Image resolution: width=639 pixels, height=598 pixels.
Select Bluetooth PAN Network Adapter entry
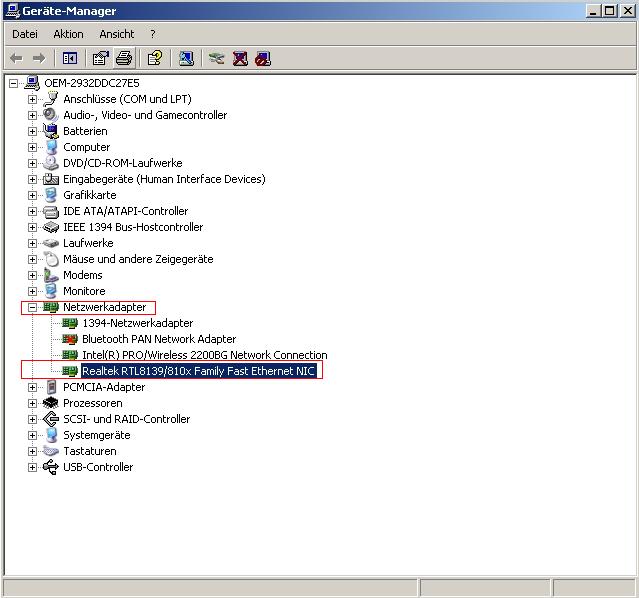pos(159,339)
